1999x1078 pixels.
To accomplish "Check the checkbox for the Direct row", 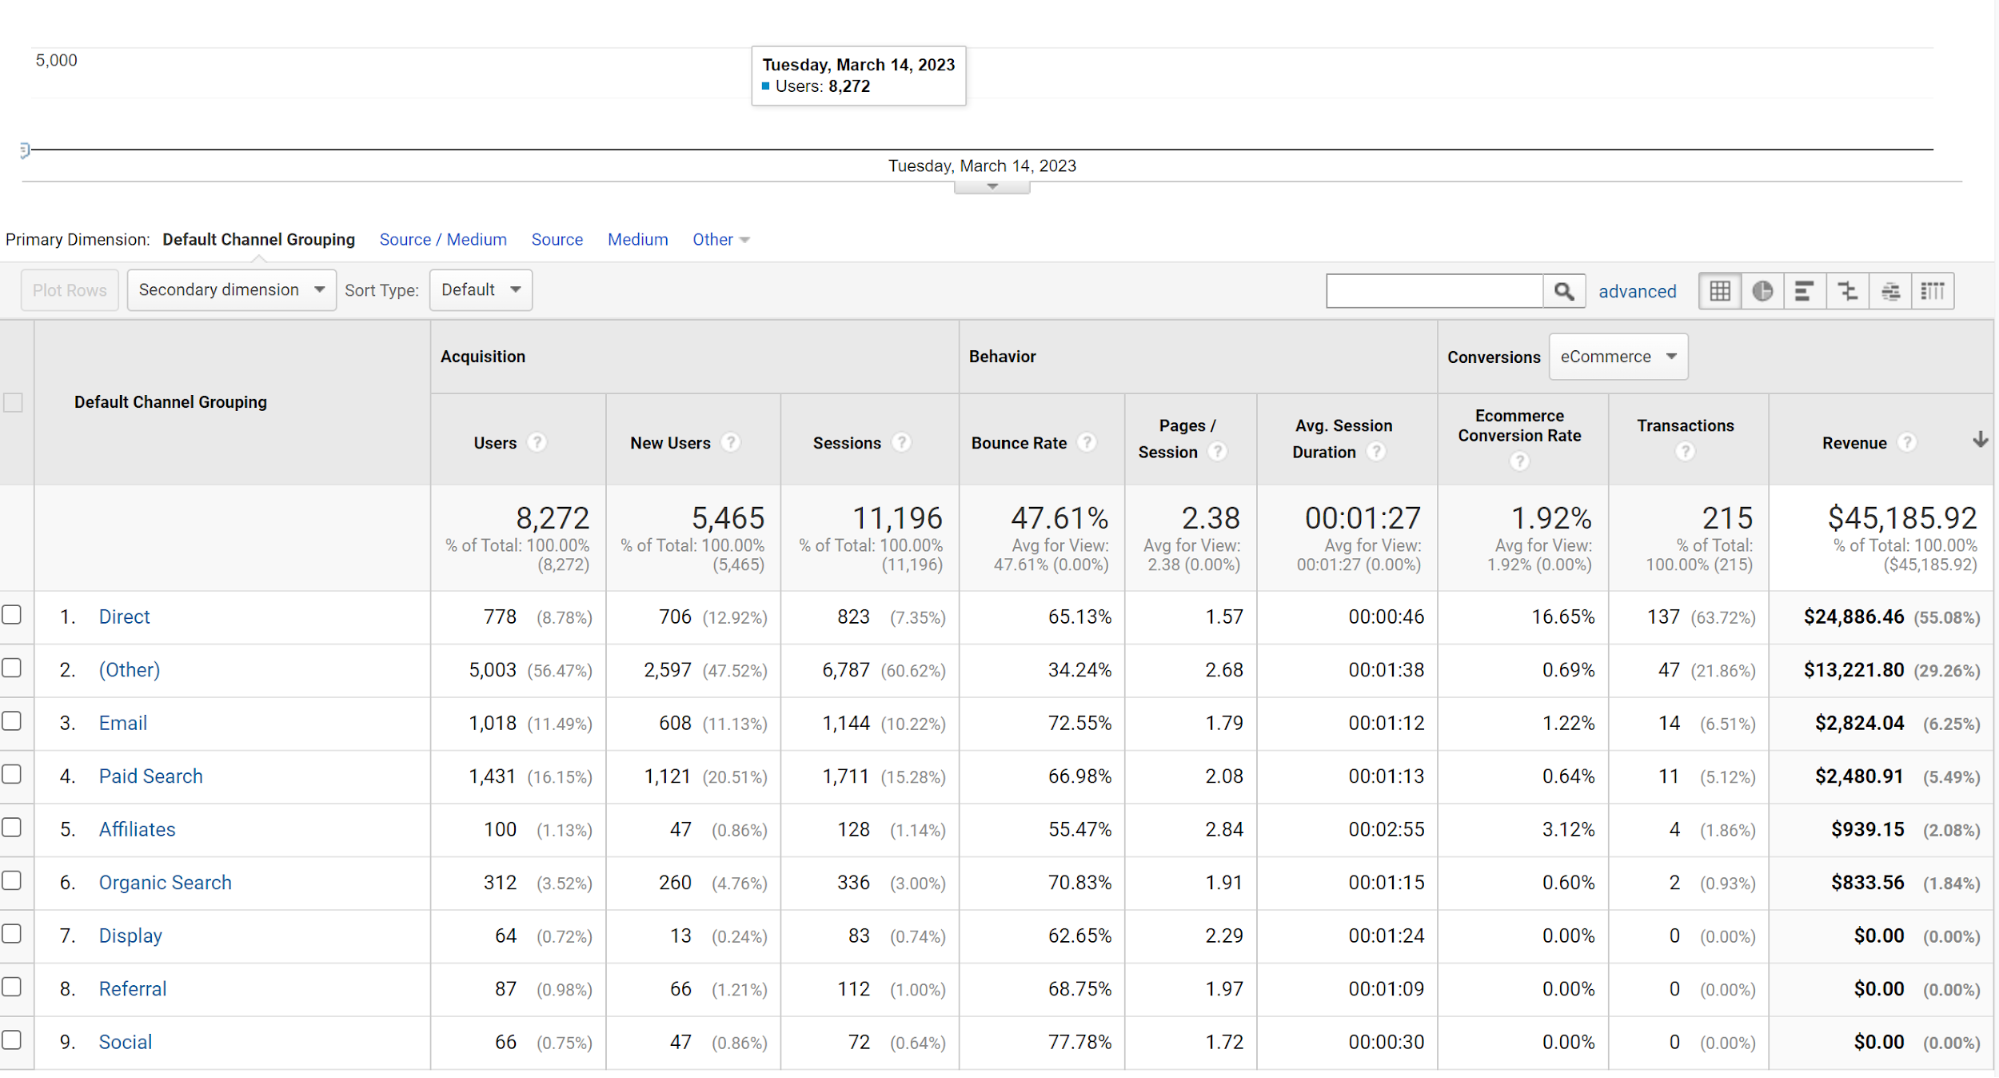I will pyautogui.click(x=12, y=615).
